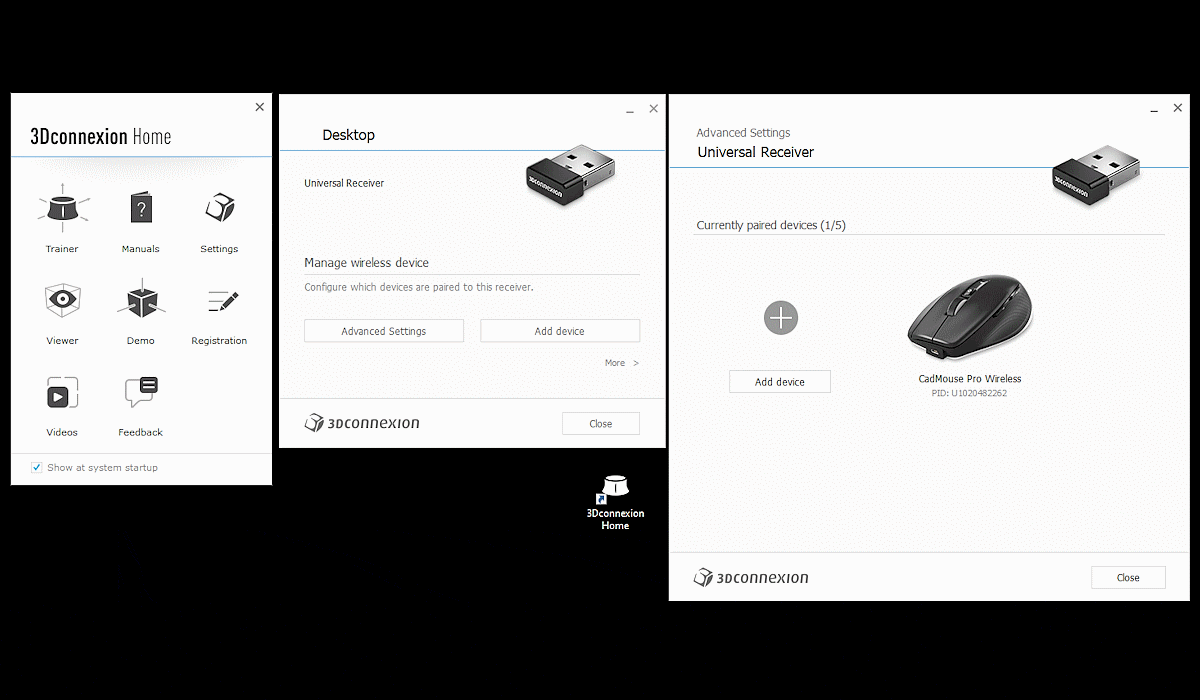
Task: Click the Manuals label text
Action: coord(141,249)
